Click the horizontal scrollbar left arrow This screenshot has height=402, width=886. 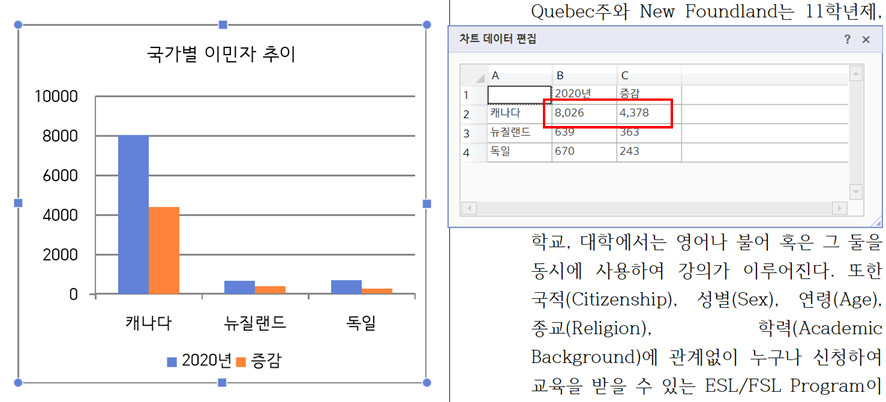[468, 209]
